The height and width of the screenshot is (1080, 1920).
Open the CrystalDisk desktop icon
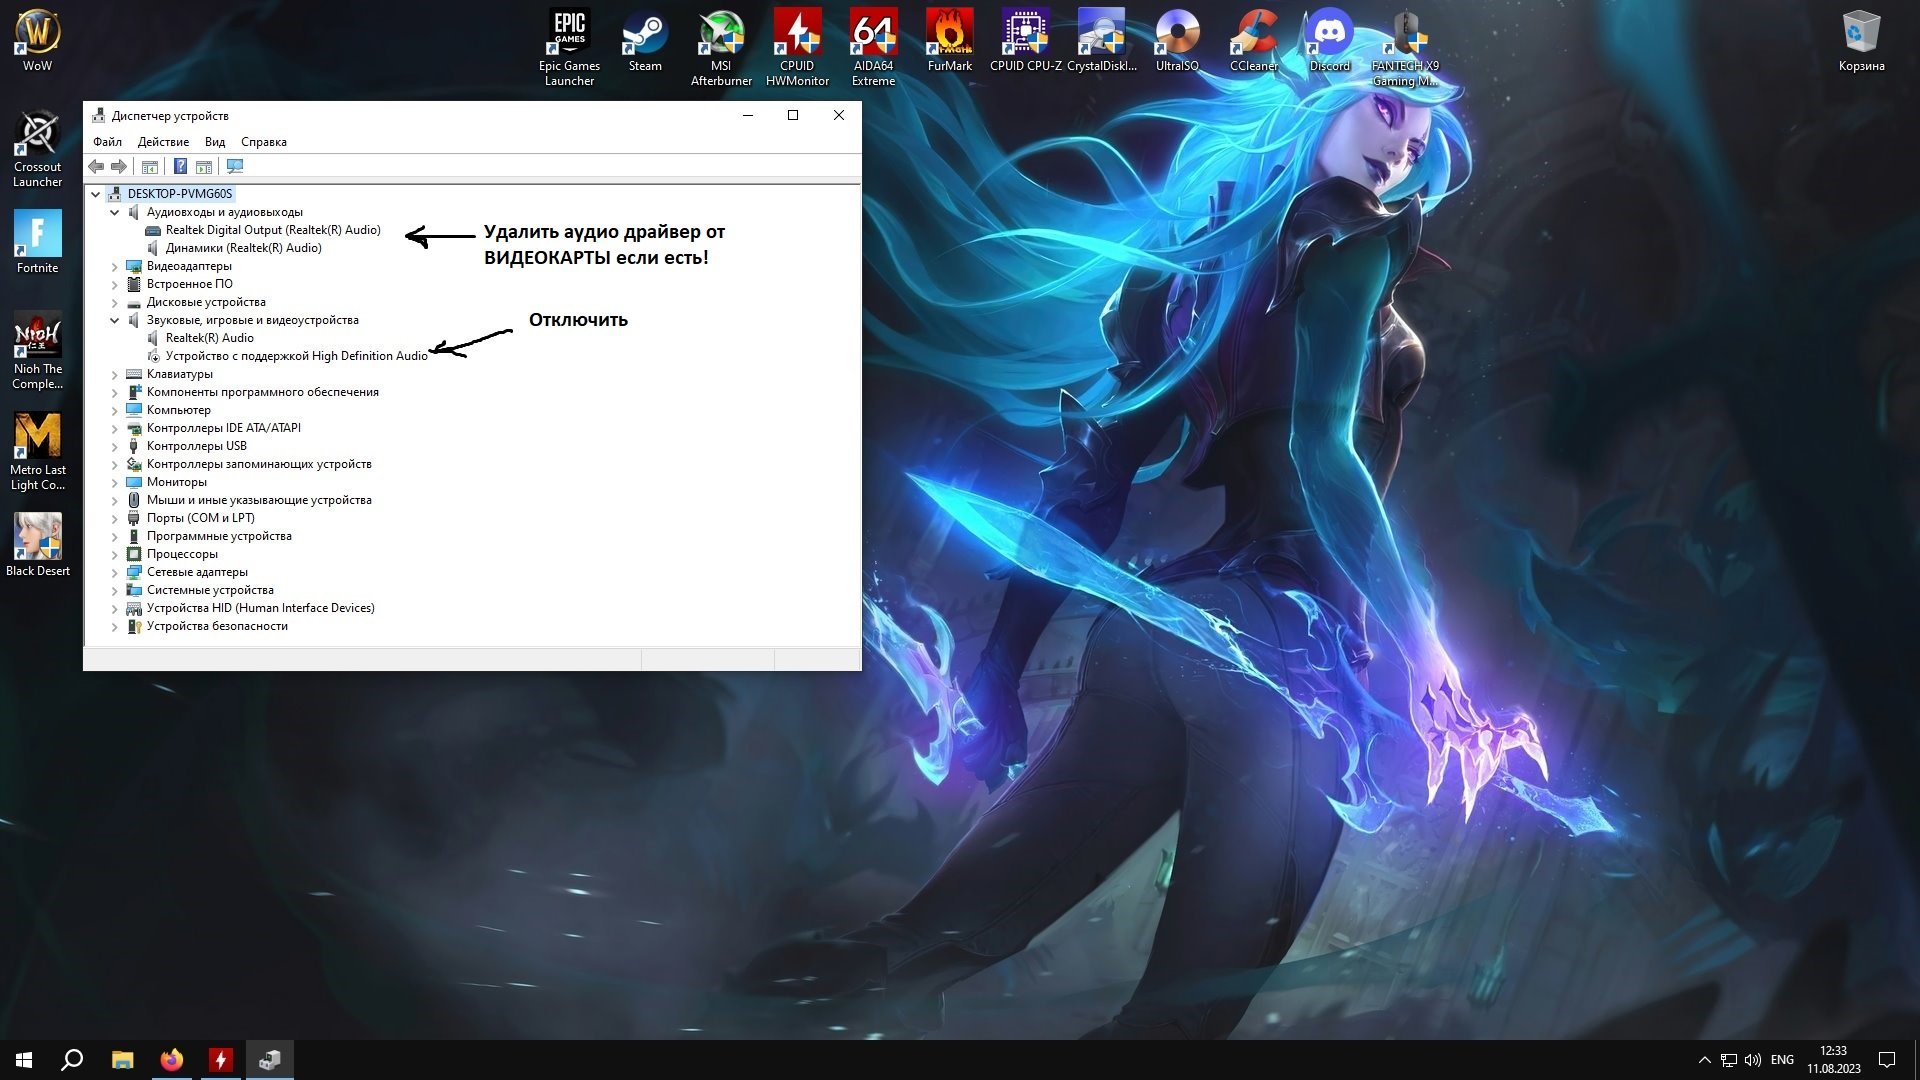(1101, 40)
